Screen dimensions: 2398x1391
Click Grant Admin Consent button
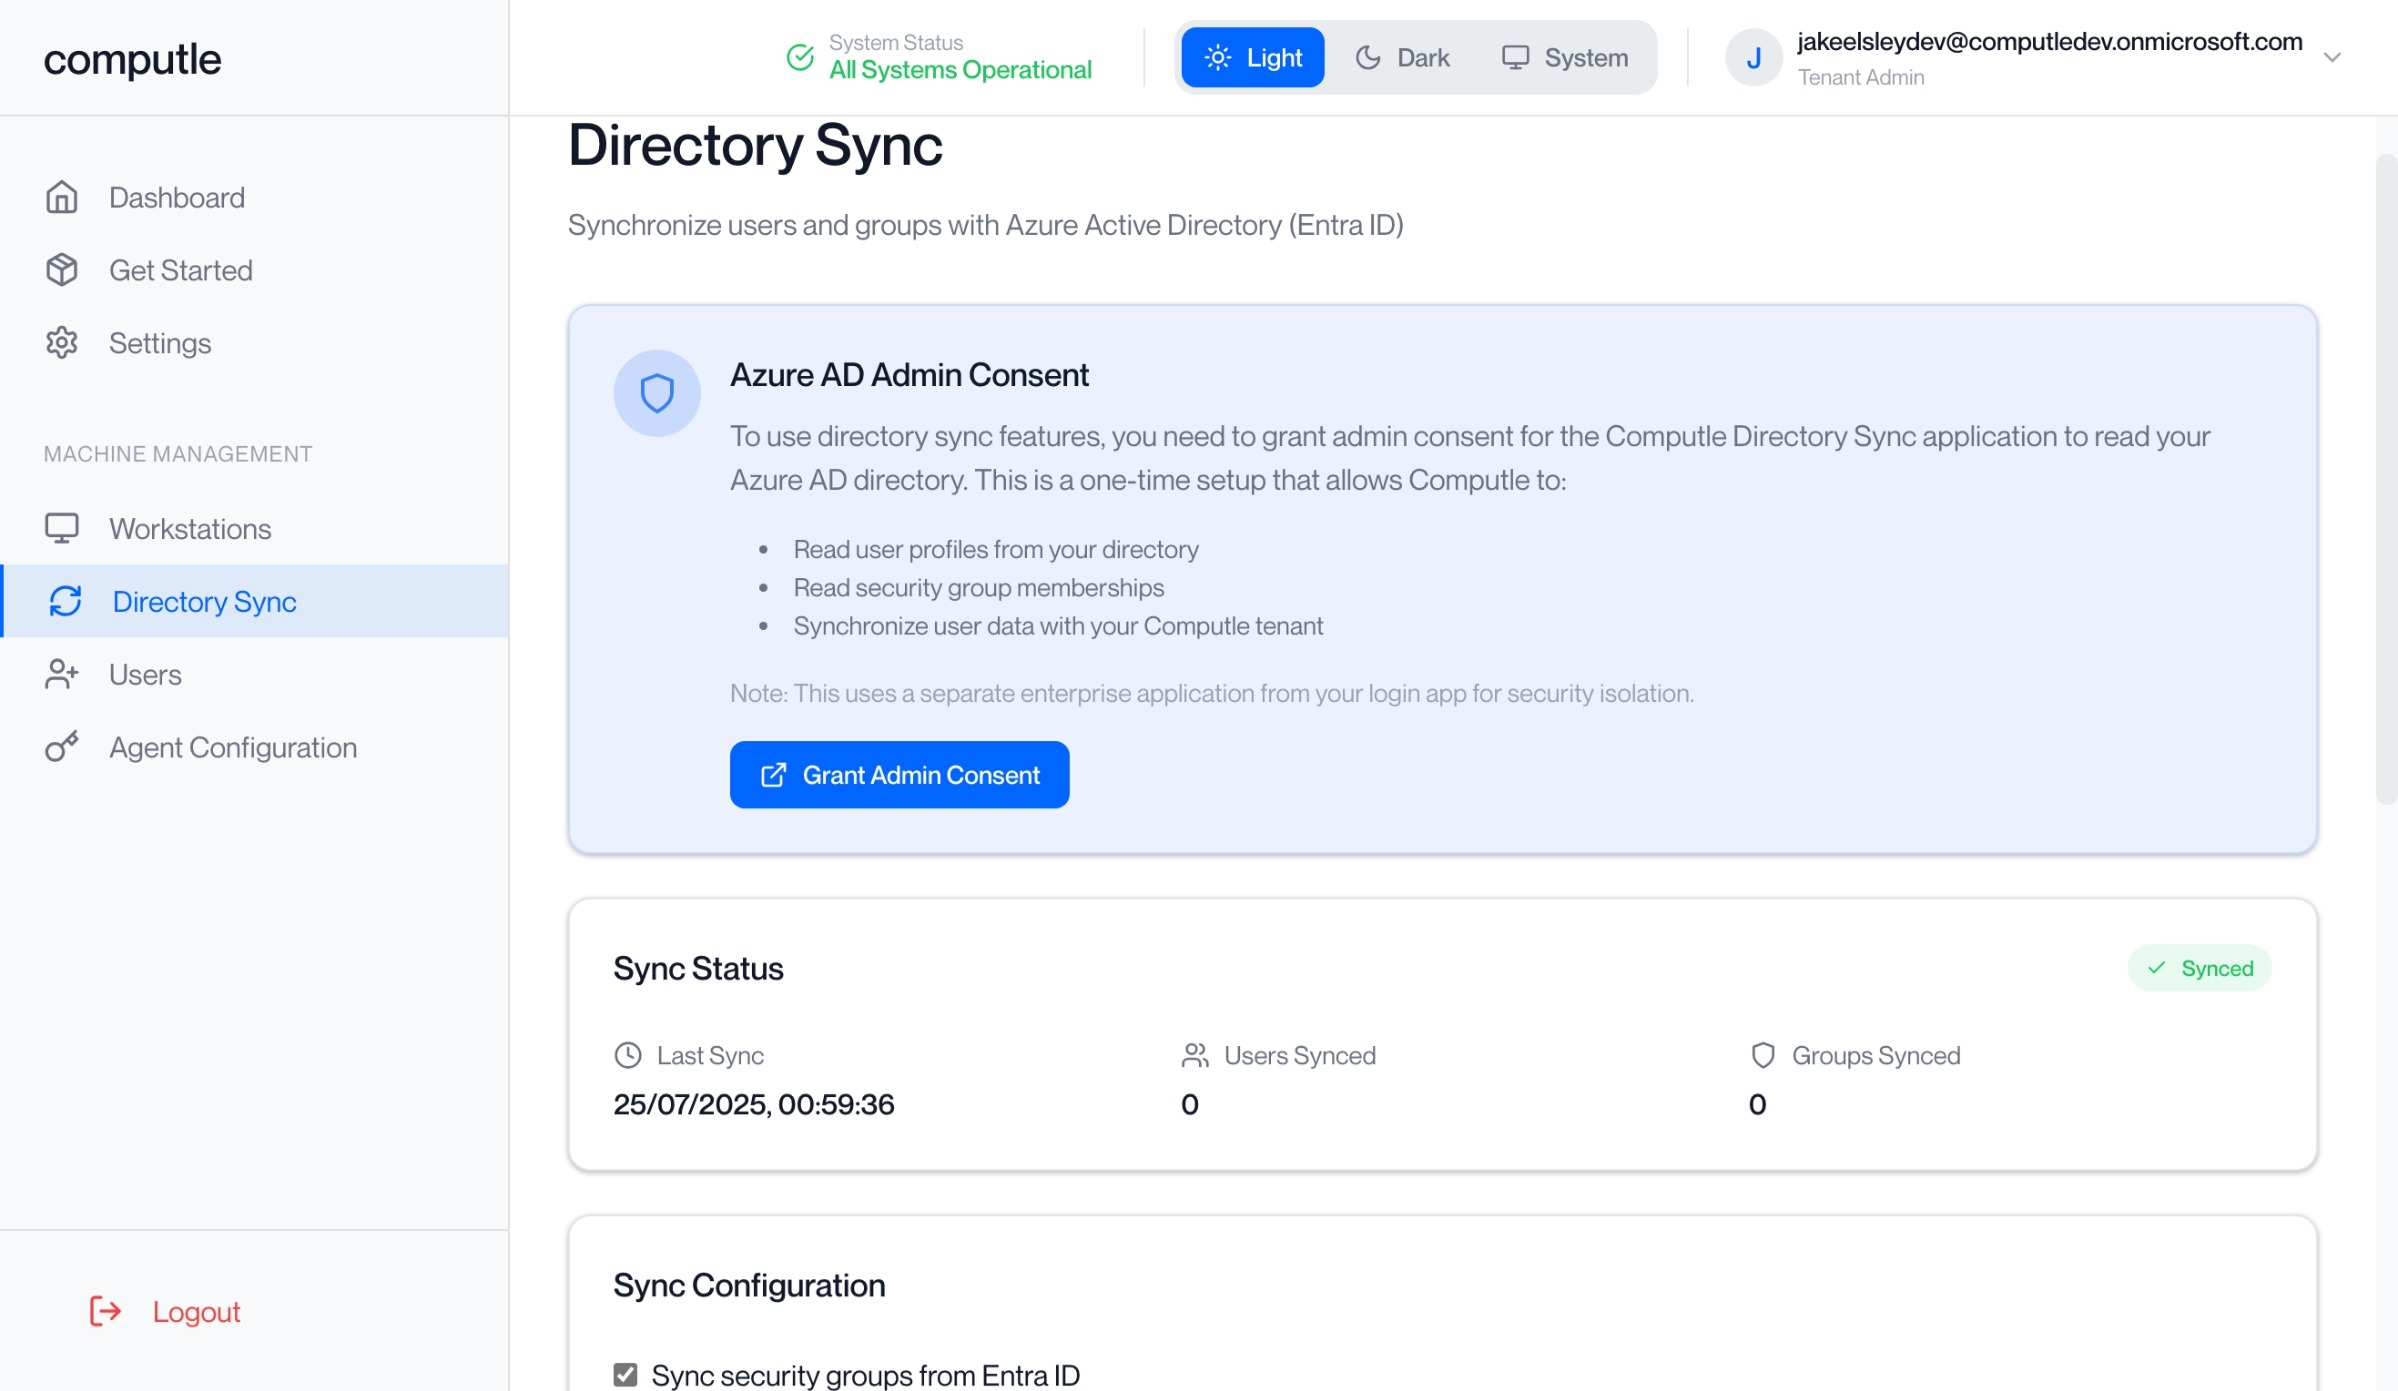pos(899,774)
